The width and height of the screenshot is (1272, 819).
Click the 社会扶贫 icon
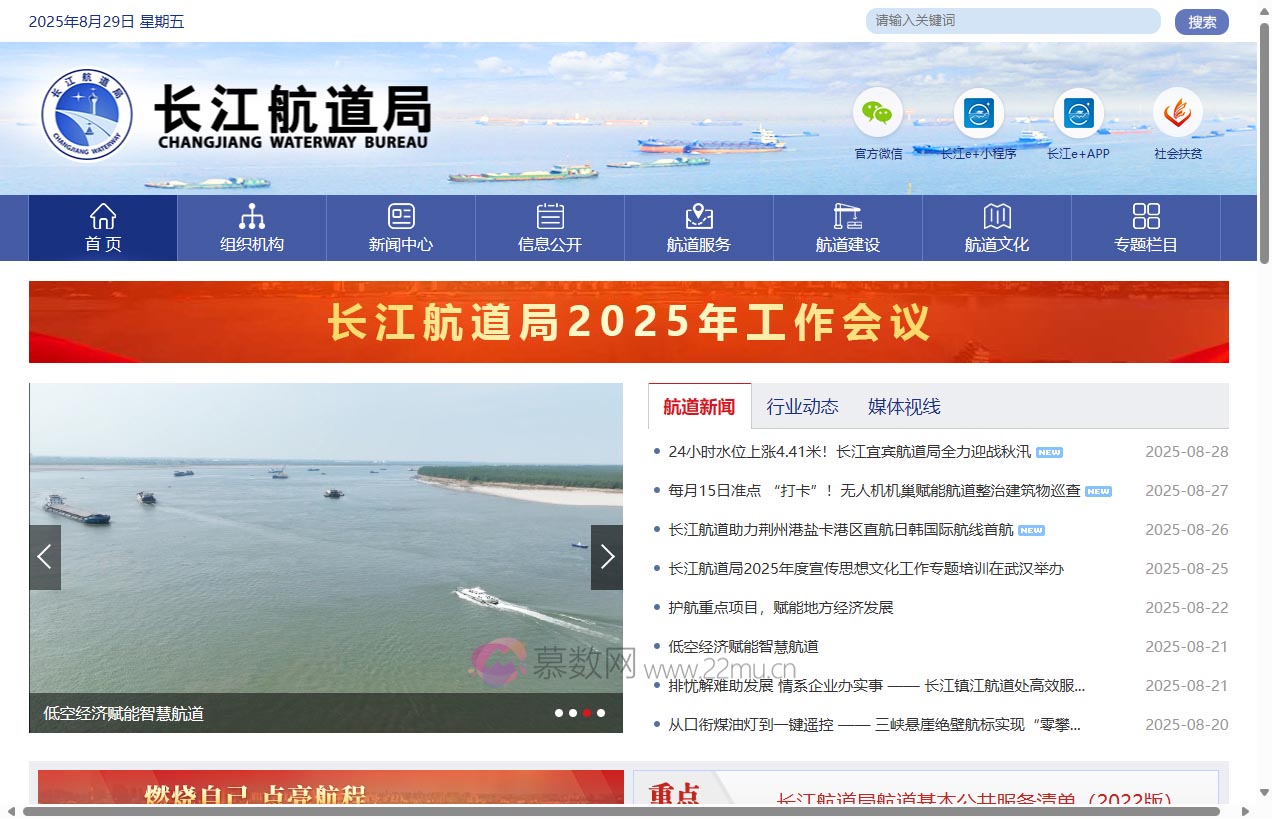click(1178, 113)
